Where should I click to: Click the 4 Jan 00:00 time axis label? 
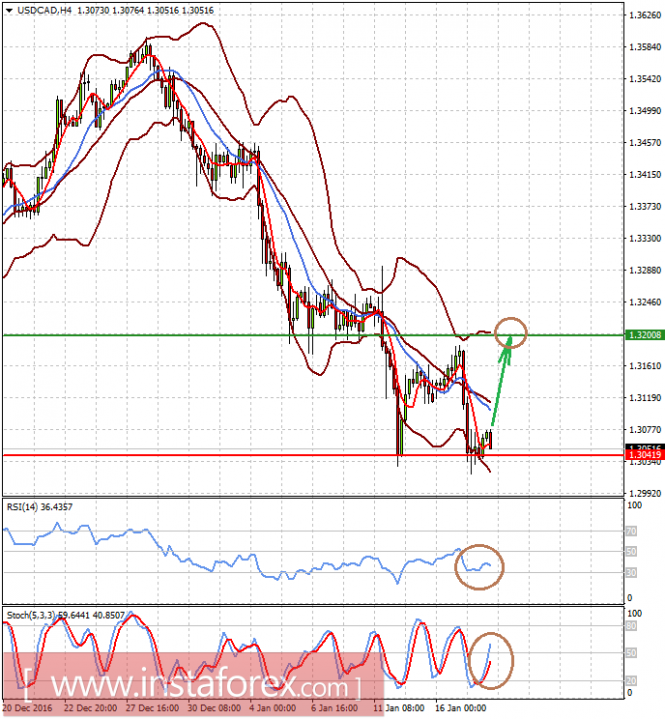coord(272,708)
